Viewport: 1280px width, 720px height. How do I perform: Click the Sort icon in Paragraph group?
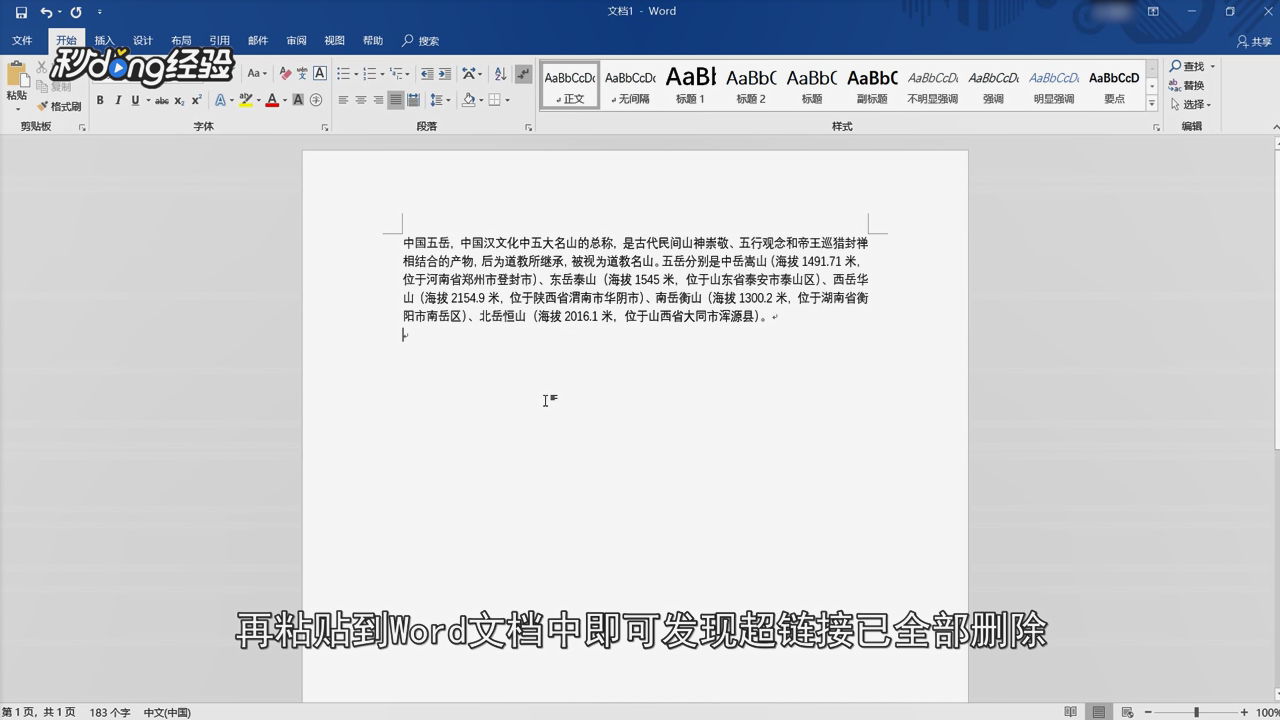[x=501, y=74]
